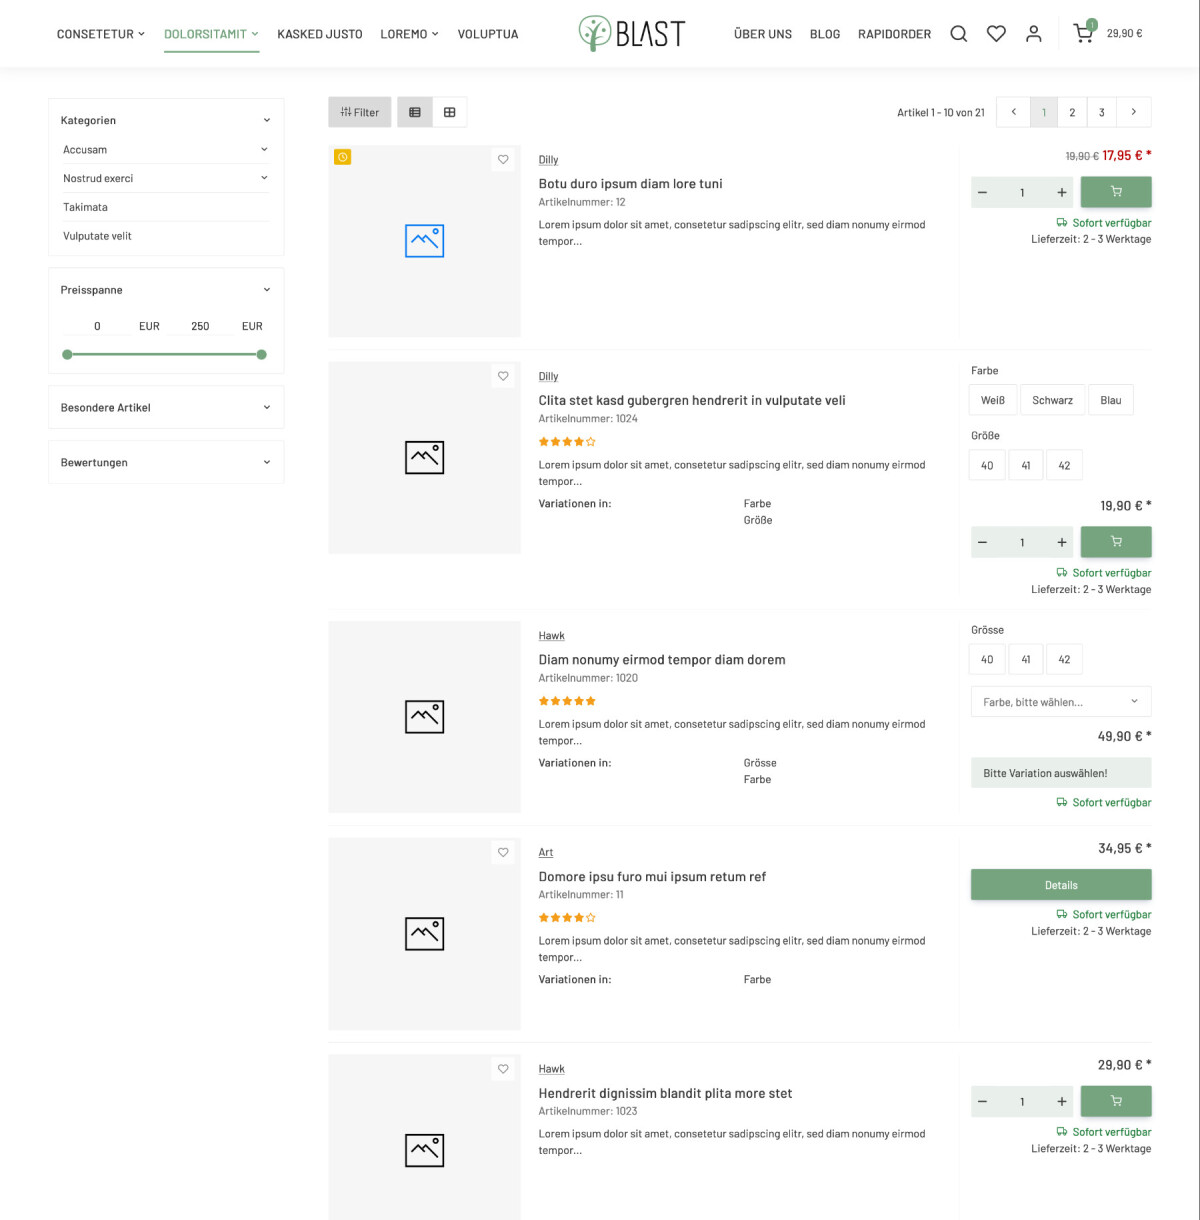Open the BLOG page

tap(825, 34)
